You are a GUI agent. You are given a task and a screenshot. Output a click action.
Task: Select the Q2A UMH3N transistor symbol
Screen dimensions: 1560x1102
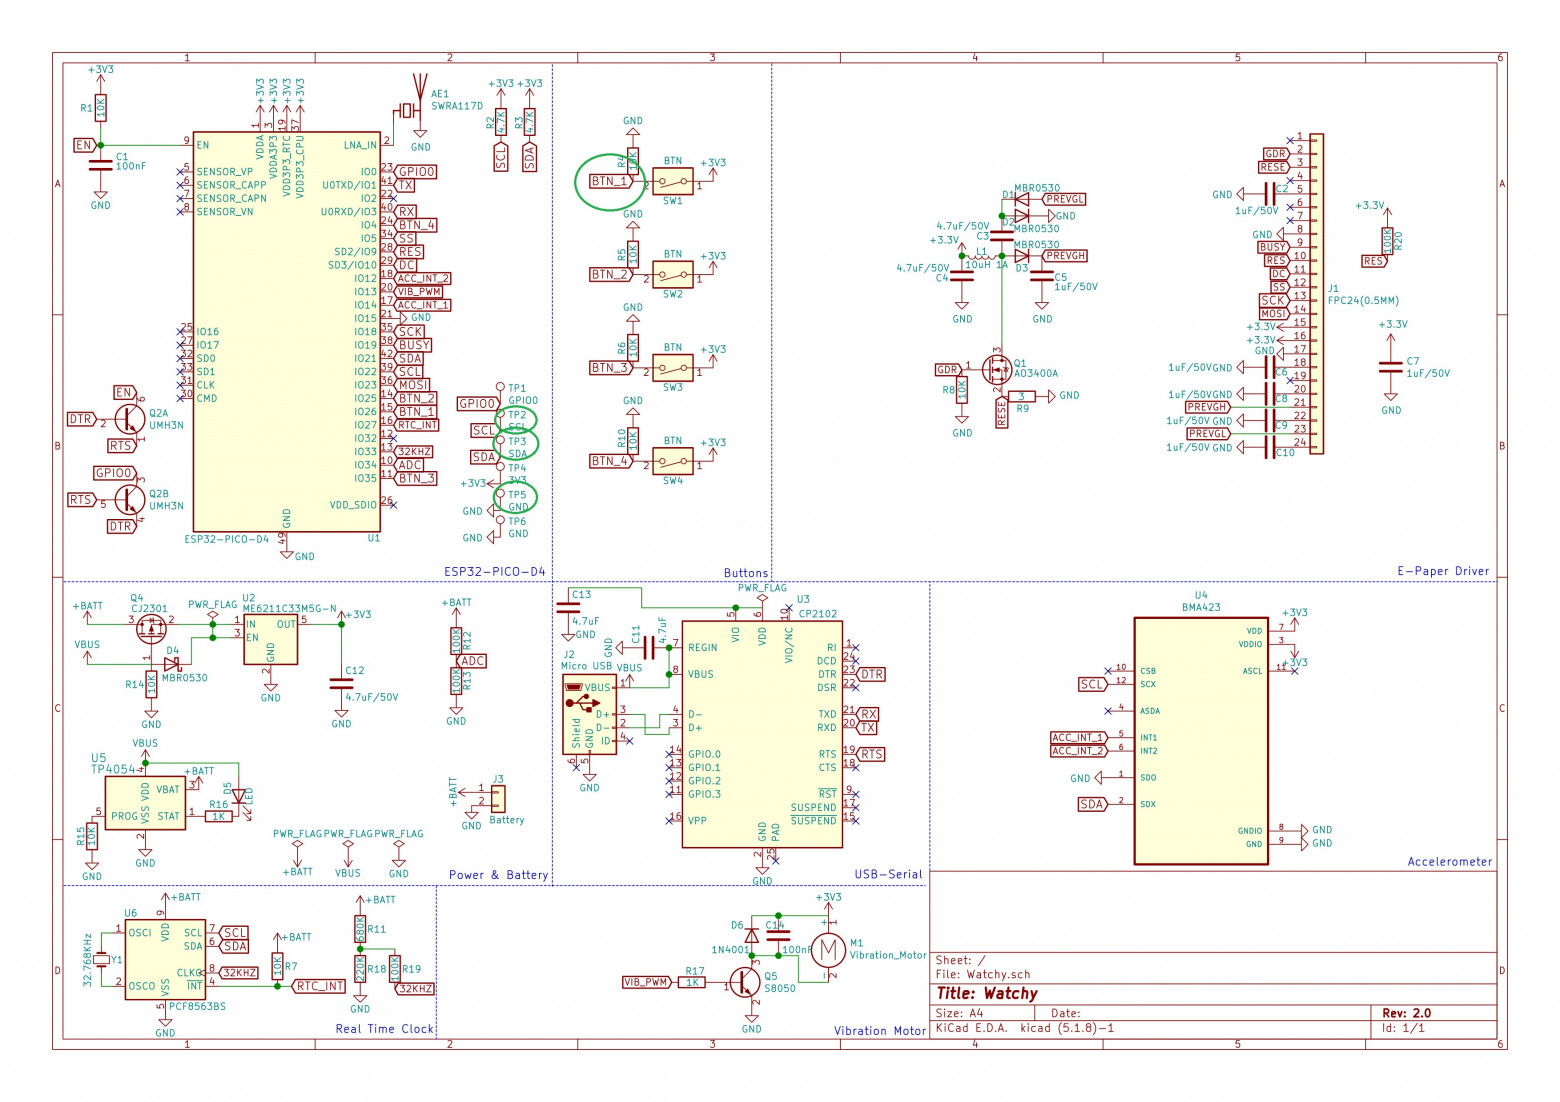tap(128, 419)
